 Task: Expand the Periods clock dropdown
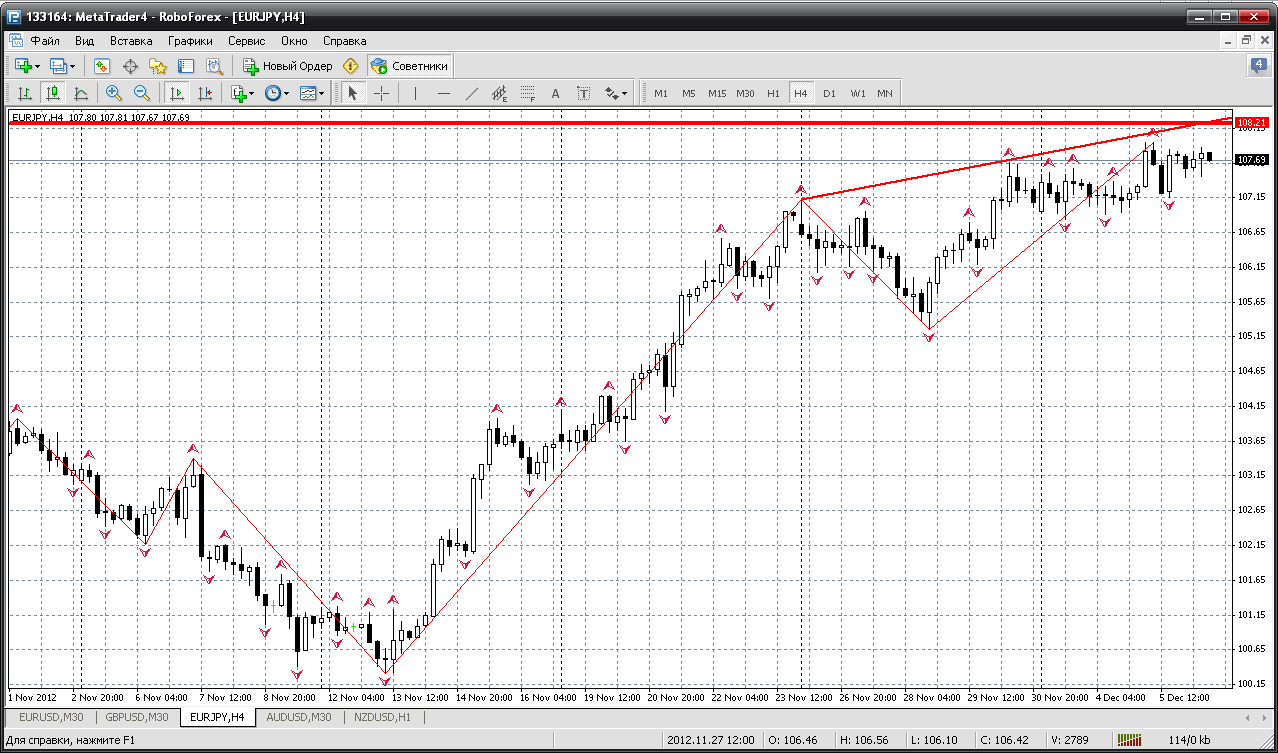pos(286,93)
